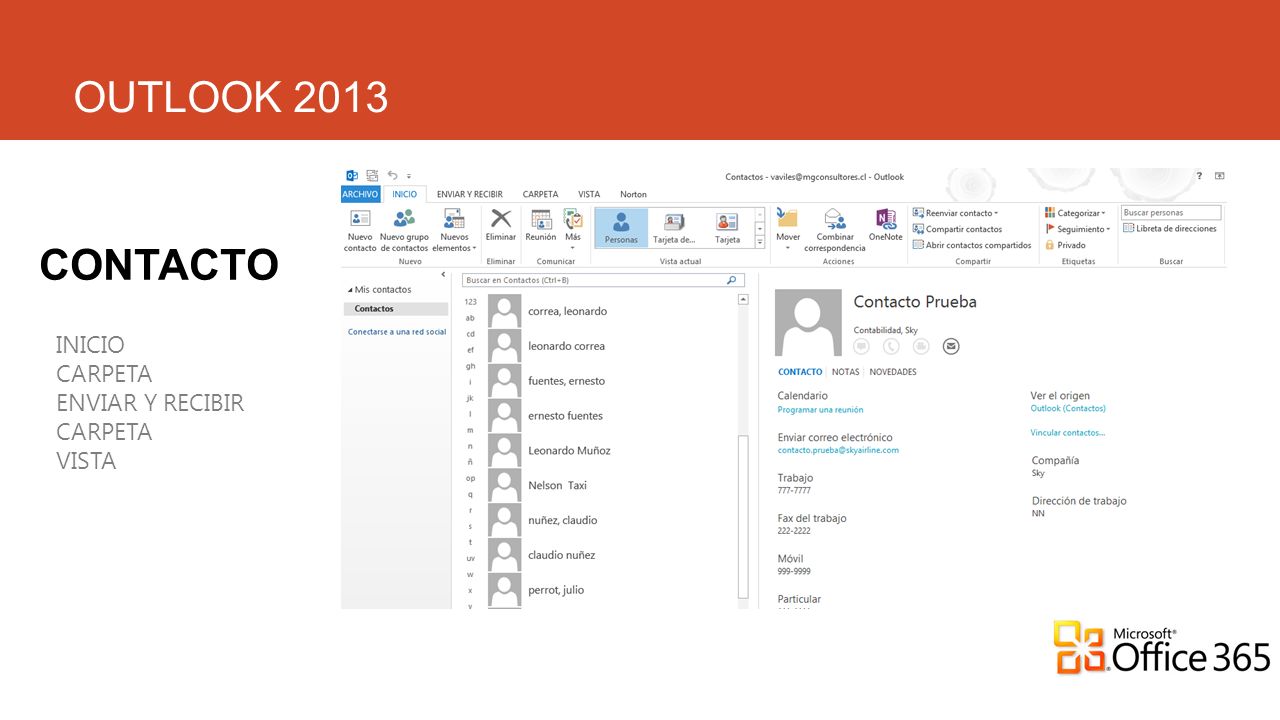Open the Nuevos elementos dropdown
This screenshot has height=720, width=1280.
pyautogui.click(x=454, y=230)
